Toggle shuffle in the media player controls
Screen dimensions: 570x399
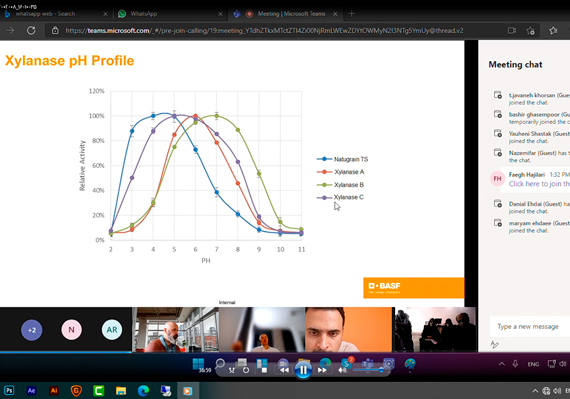(x=232, y=370)
